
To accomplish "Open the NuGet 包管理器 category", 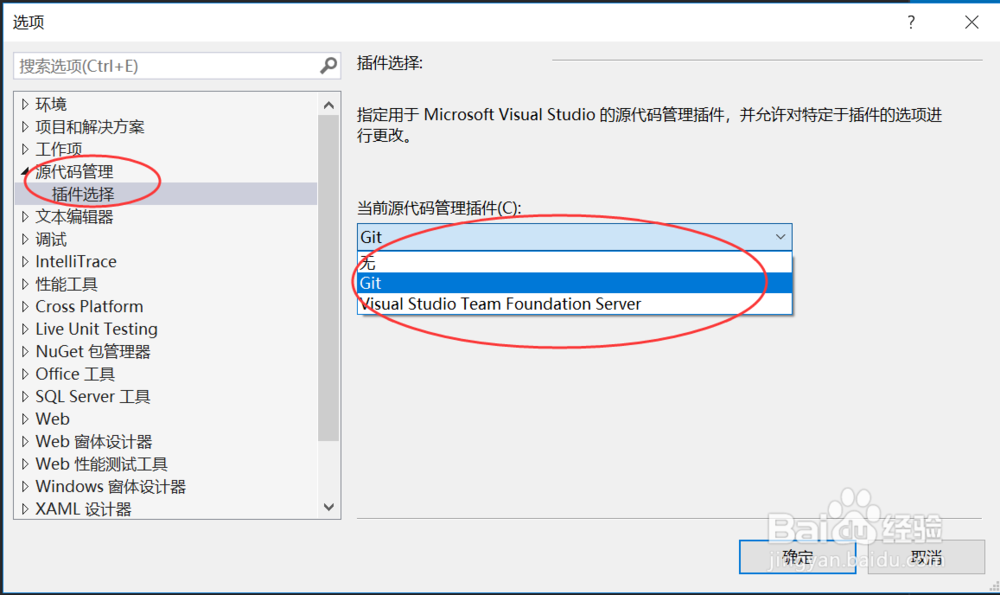I will click(x=93, y=351).
